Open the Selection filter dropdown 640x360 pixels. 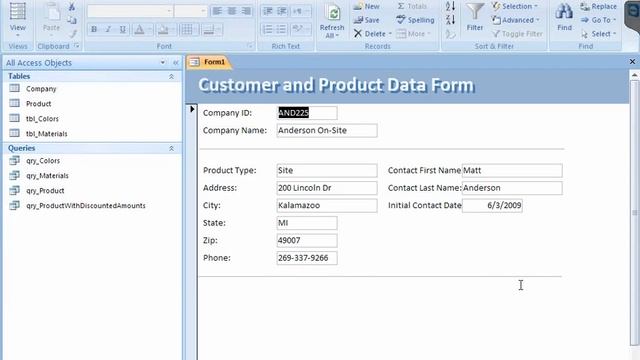click(515, 7)
